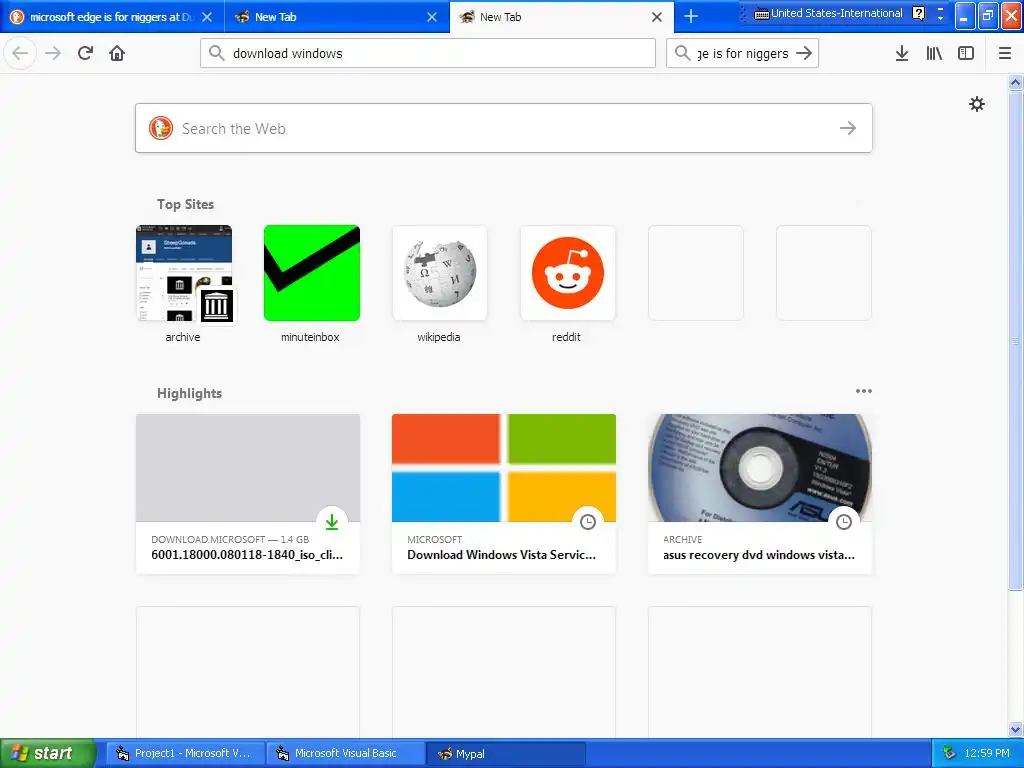Screen dimensions: 1024x768
Task: Click the DuckDuckGo logo in the search field
Action: click(161, 128)
